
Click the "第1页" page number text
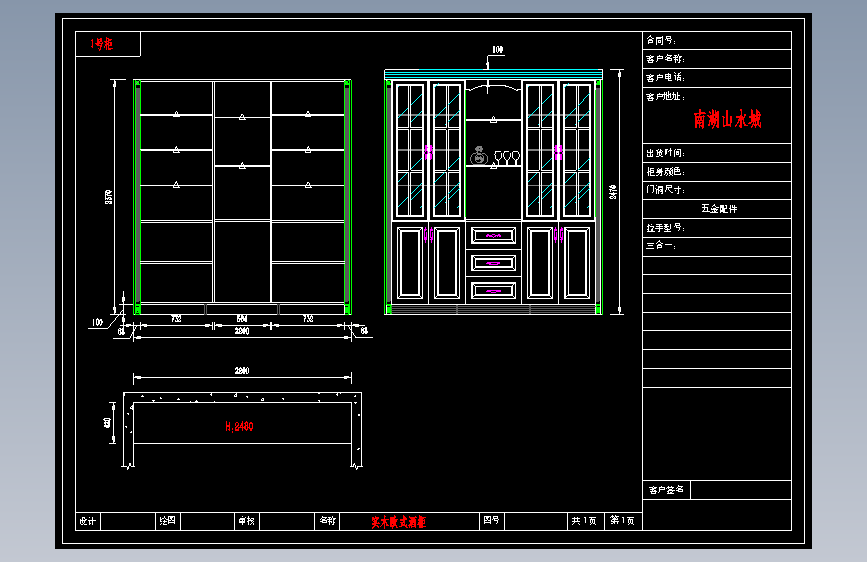[623, 521]
